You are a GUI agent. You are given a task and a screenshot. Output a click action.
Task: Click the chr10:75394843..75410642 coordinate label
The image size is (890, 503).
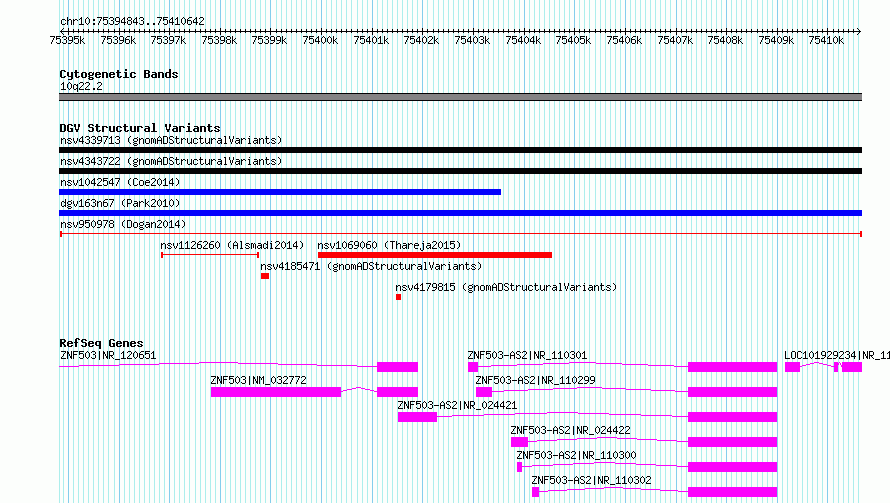[132, 21]
